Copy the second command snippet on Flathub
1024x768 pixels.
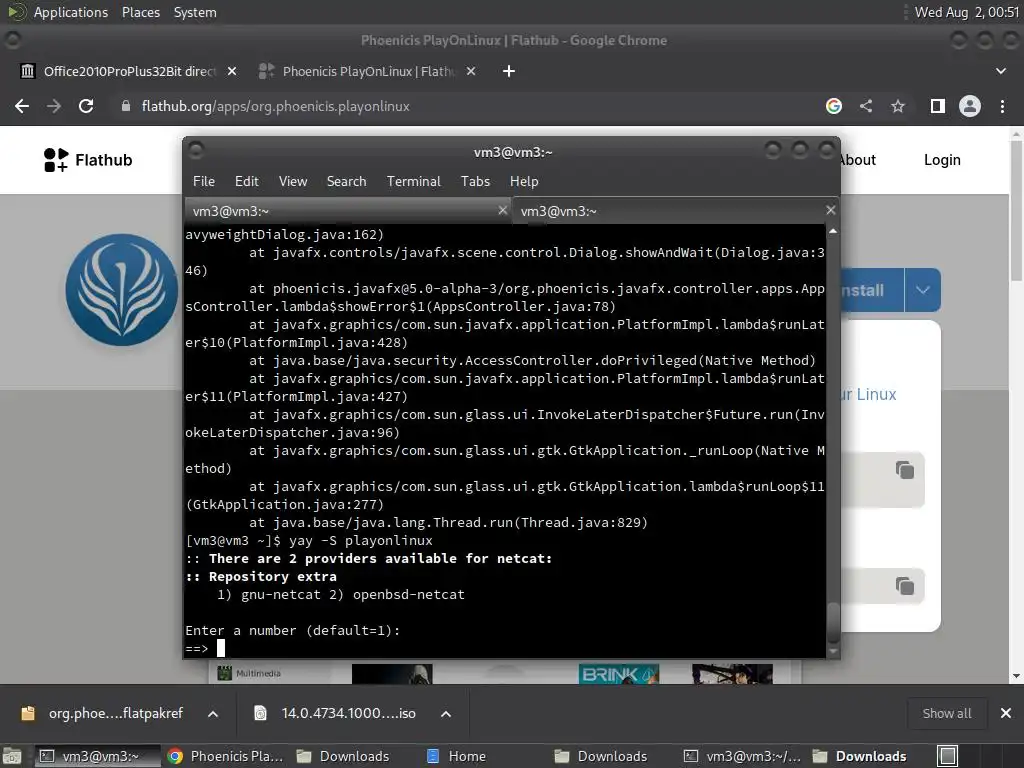click(904, 586)
